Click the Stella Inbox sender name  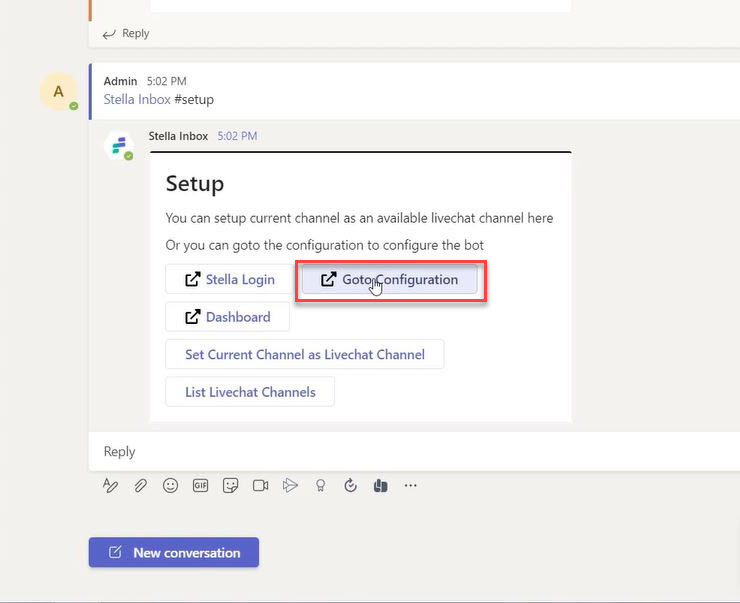178,136
